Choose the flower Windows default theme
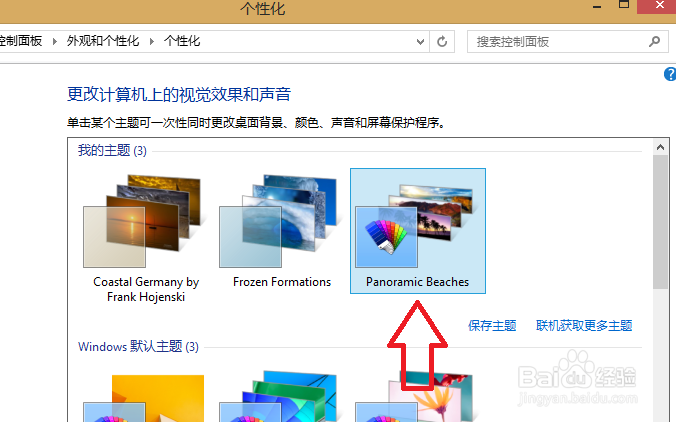Screen dimensions: 676x422 click(418, 397)
